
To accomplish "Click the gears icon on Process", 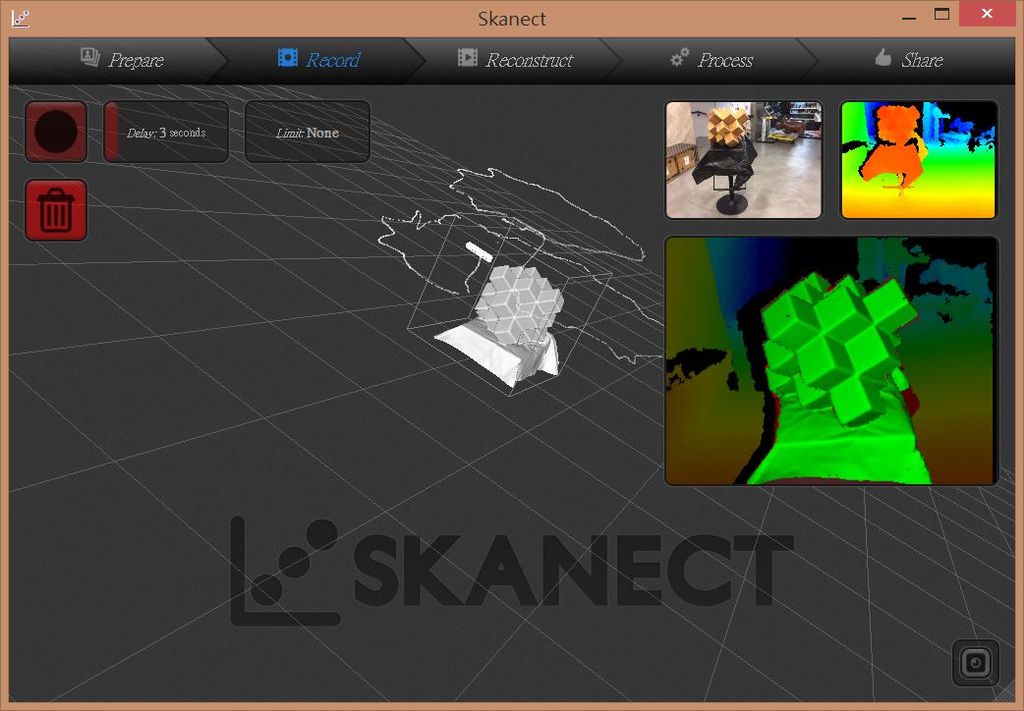I will coord(680,57).
